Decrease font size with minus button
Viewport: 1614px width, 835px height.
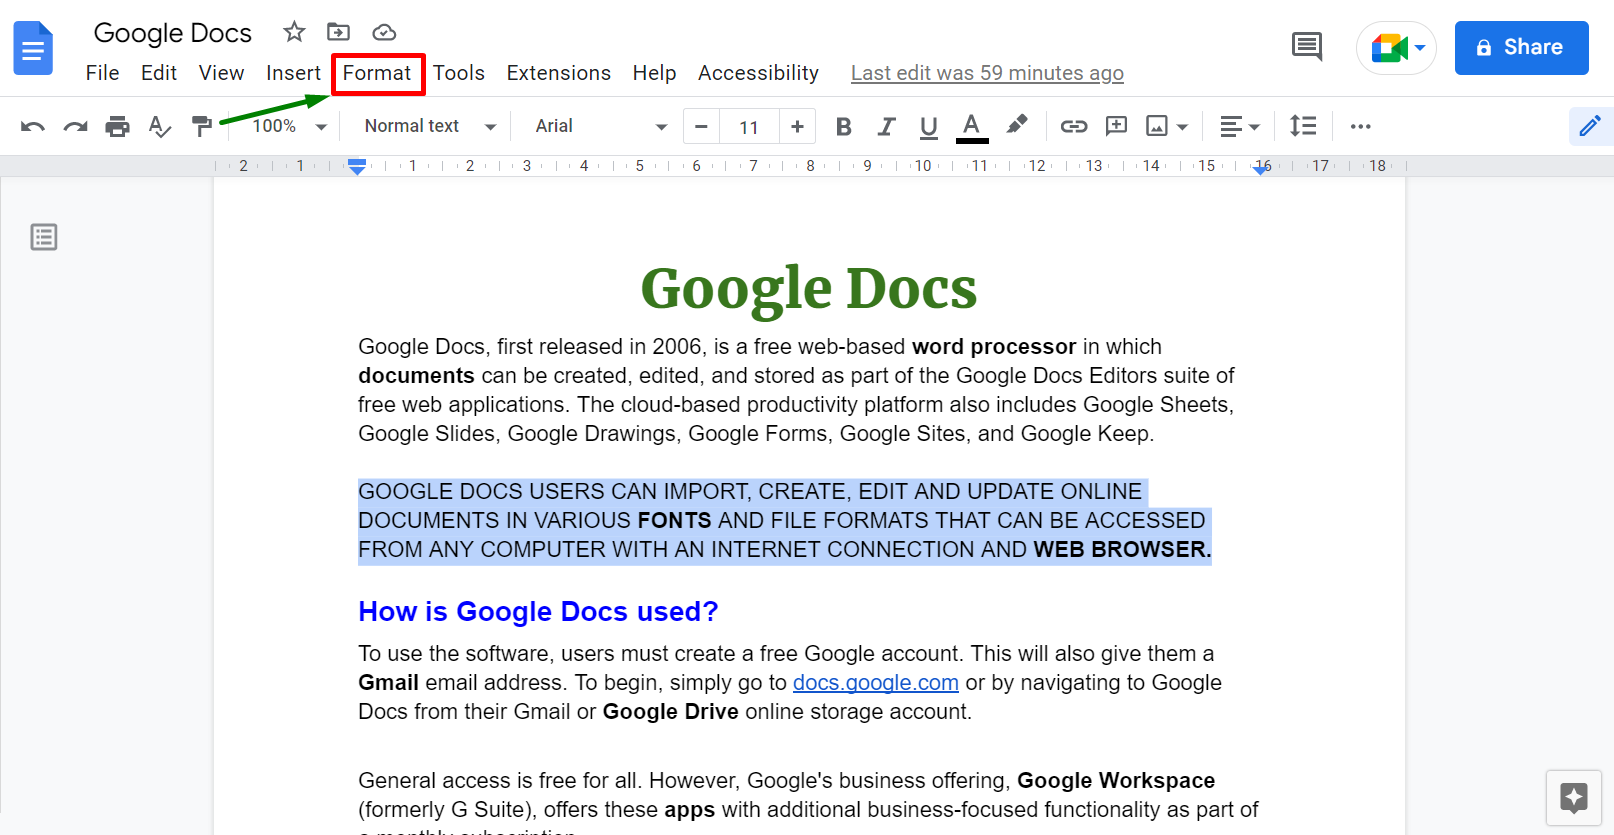(701, 127)
